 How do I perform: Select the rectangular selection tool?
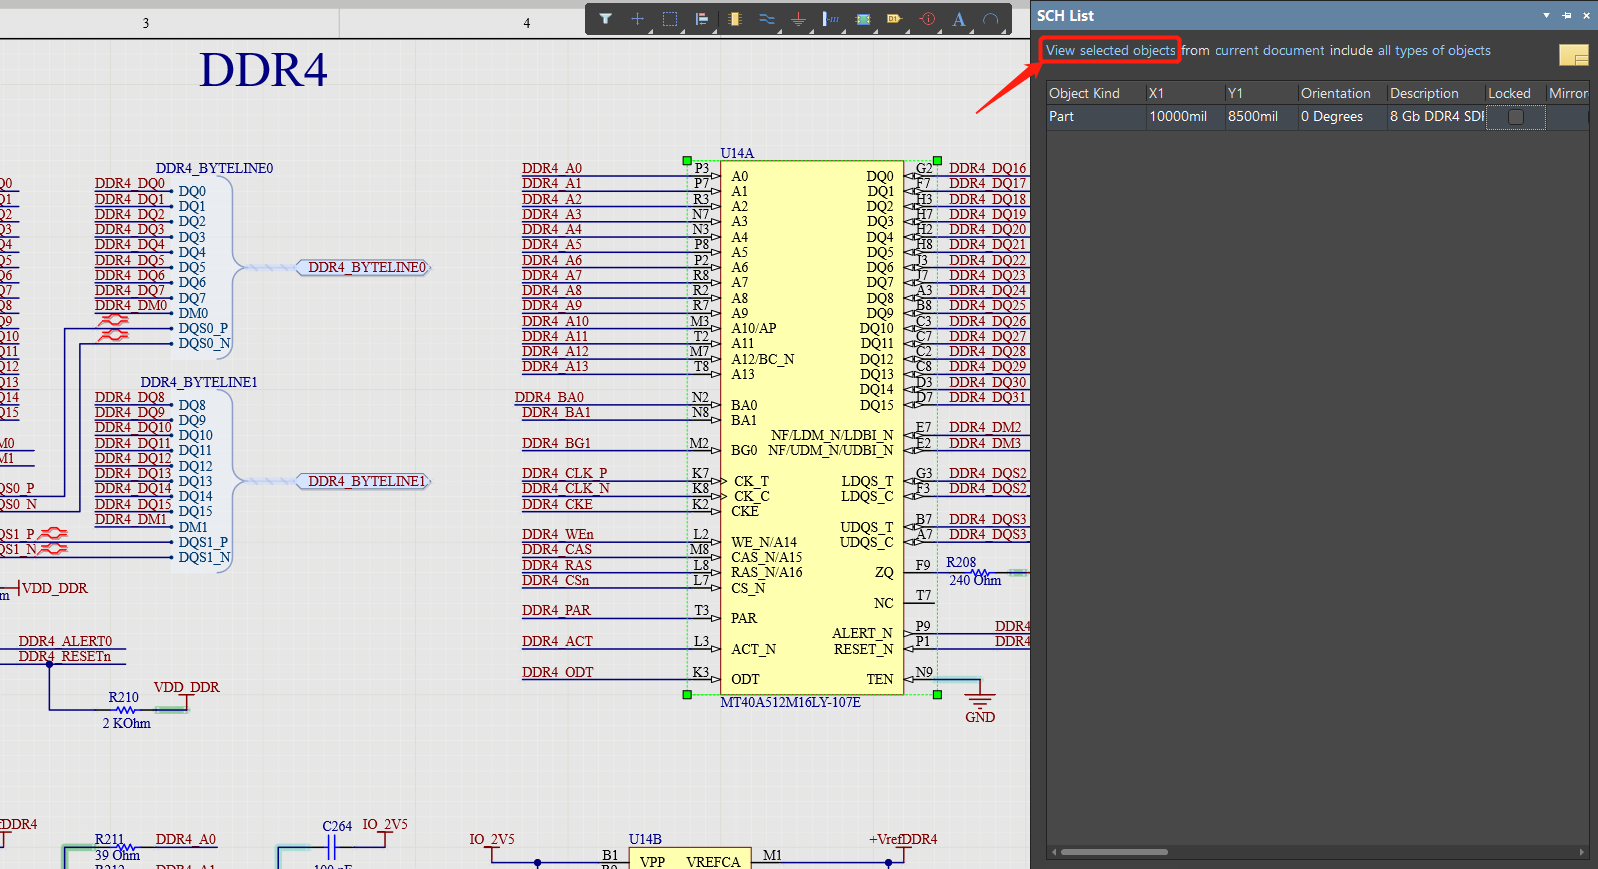(670, 19)
